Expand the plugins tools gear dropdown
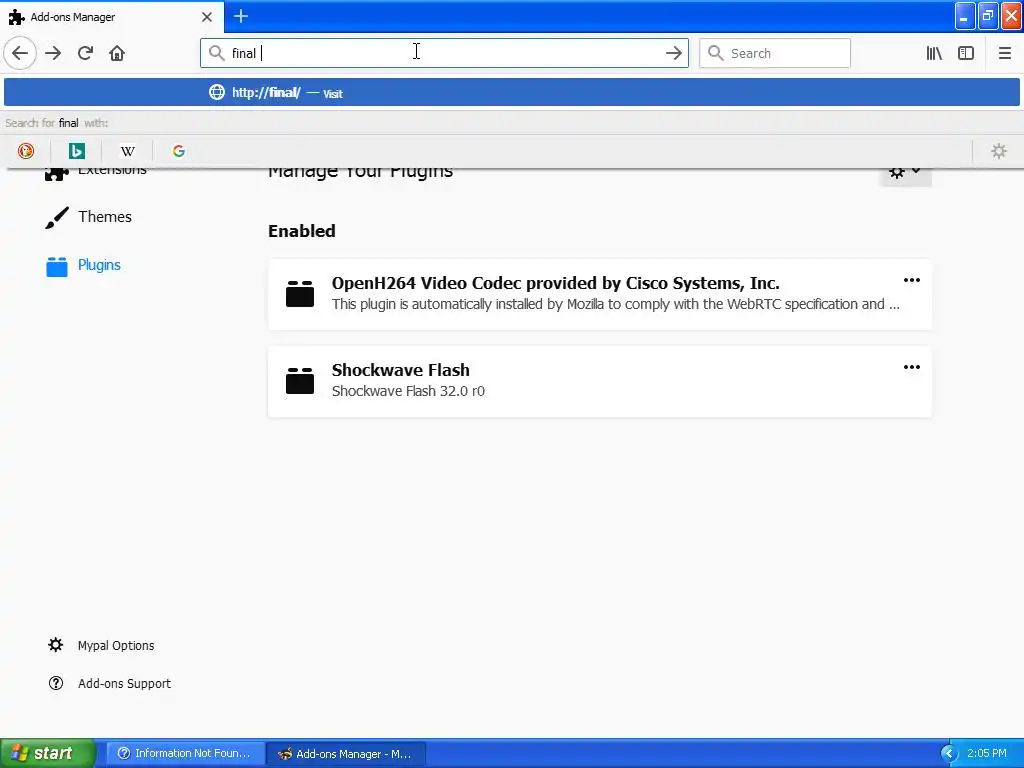Image resolution: width=1024 pixels, height=768 pixels. 905,173
